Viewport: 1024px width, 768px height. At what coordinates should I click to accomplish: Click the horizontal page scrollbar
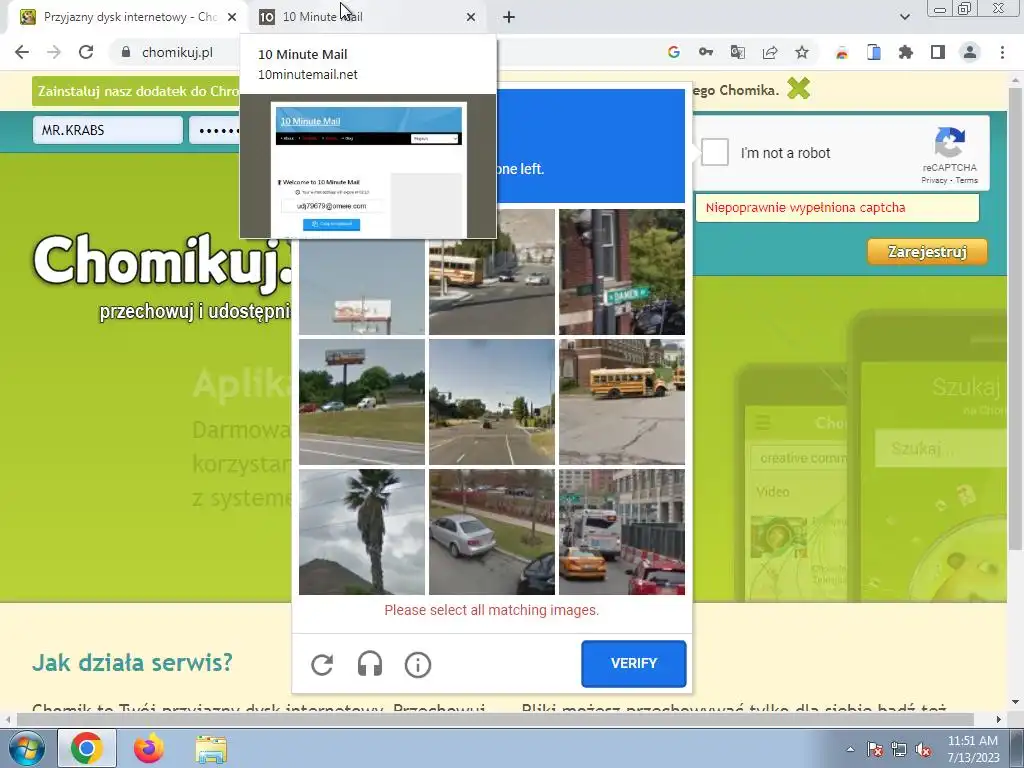[x=495, y=719]
